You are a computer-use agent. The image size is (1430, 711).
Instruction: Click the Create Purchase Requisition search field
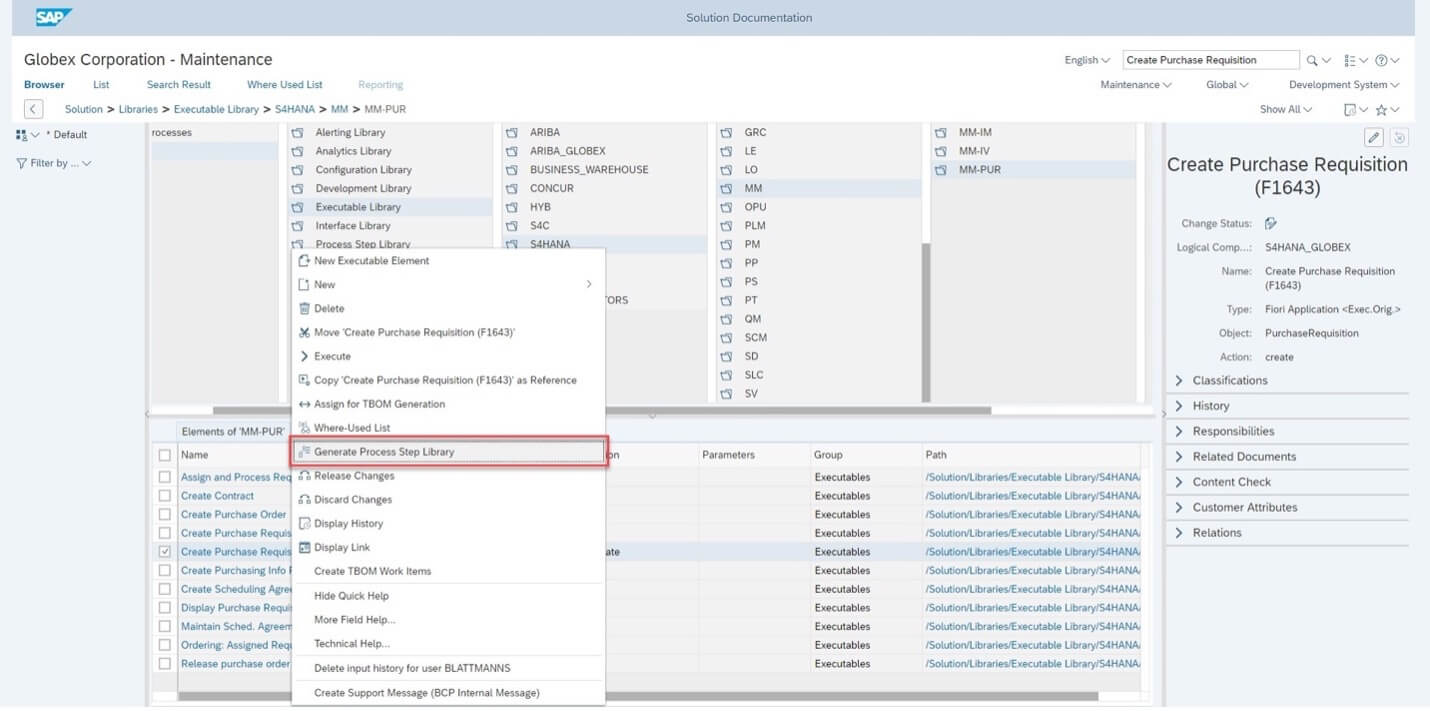click(1210, 60)
